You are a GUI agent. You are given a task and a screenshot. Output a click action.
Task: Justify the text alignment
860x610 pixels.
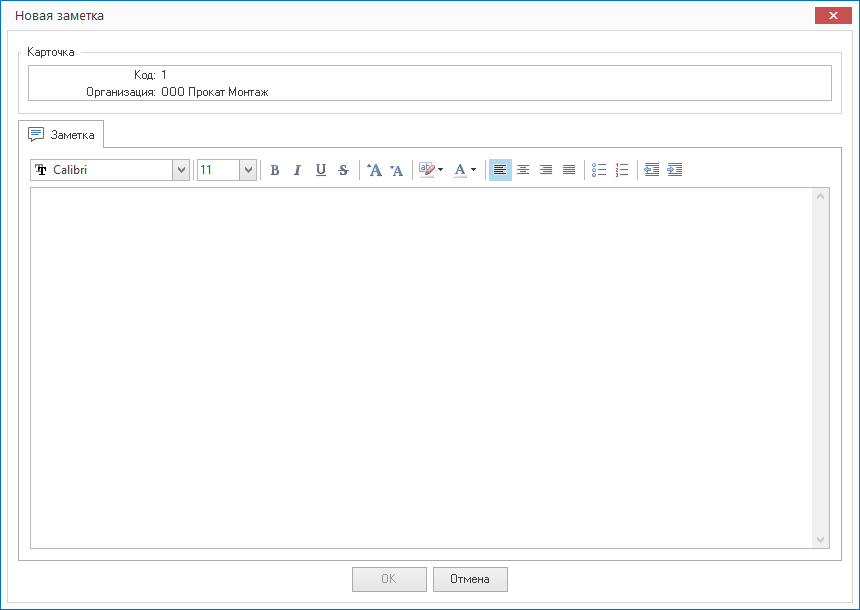click(569, 170)
